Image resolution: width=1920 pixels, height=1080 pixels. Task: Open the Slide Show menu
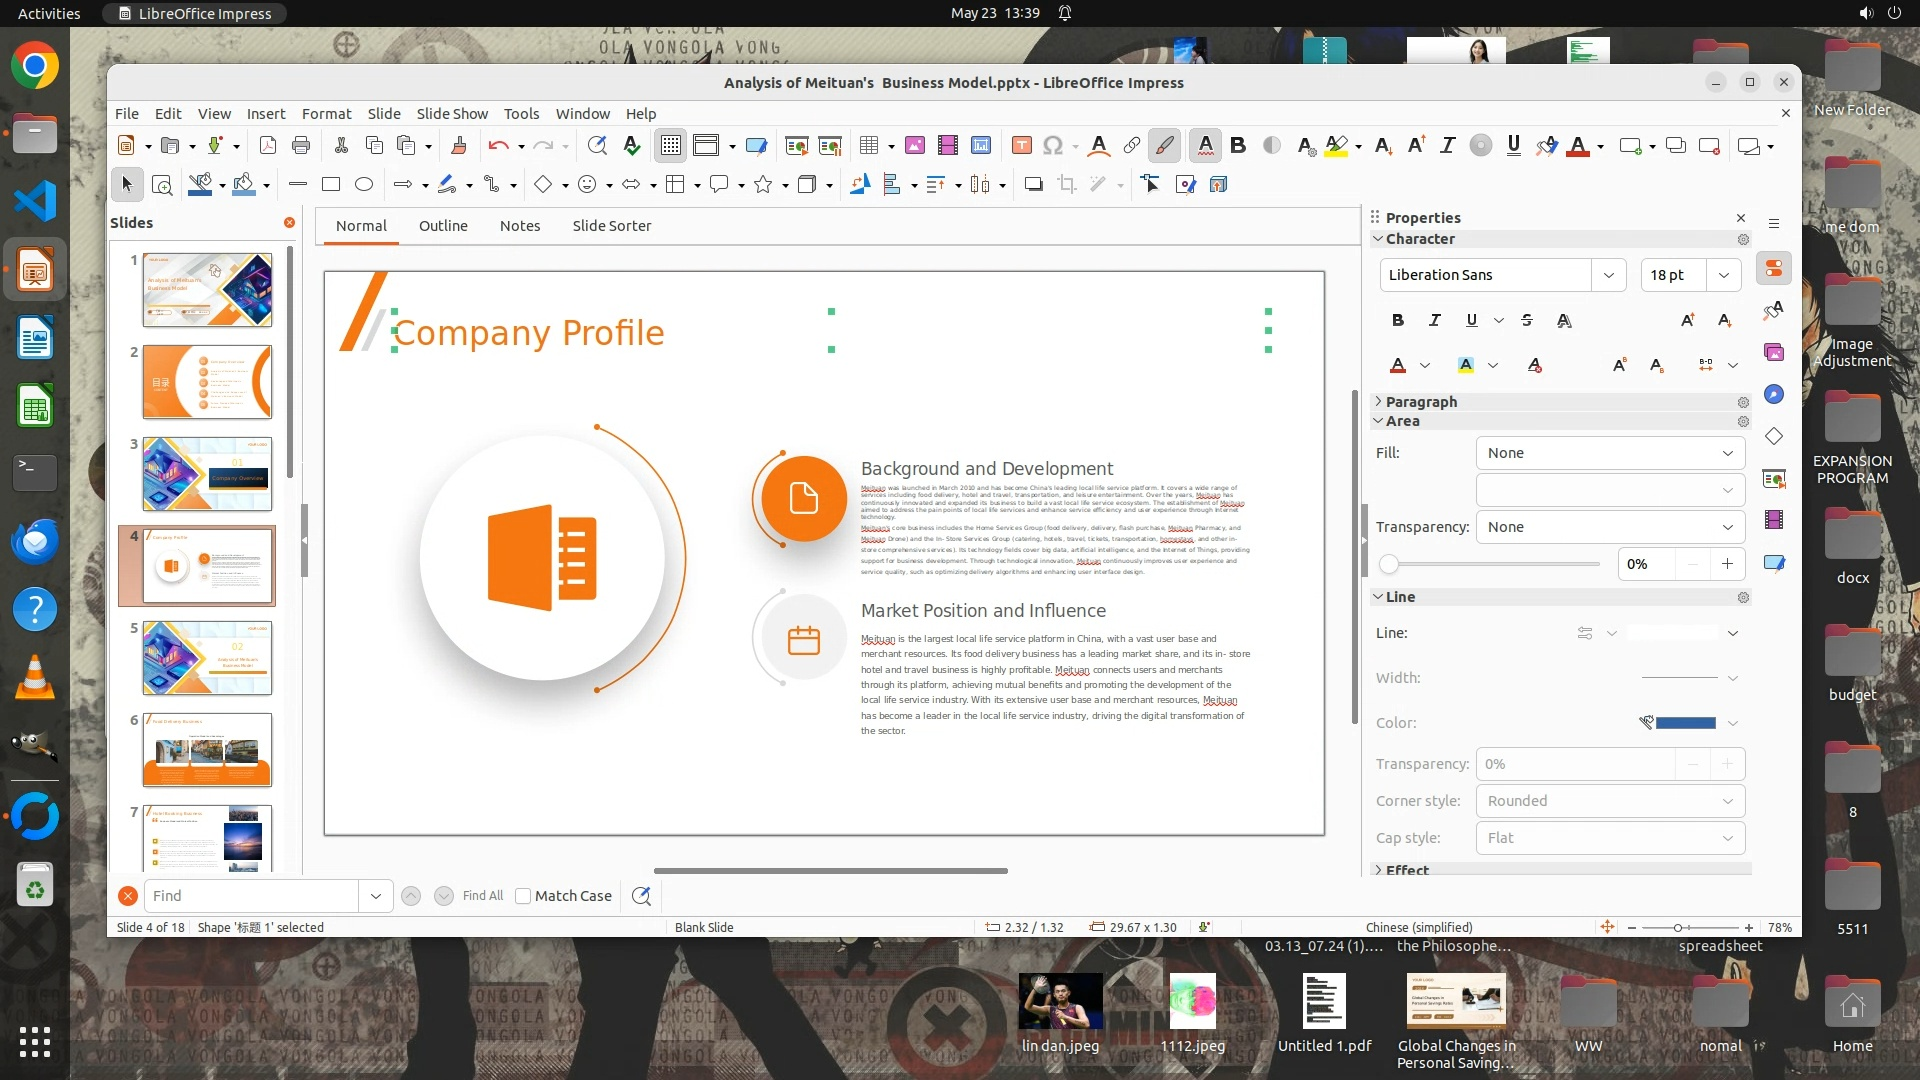pyautogui.click(x=452, y=113)
